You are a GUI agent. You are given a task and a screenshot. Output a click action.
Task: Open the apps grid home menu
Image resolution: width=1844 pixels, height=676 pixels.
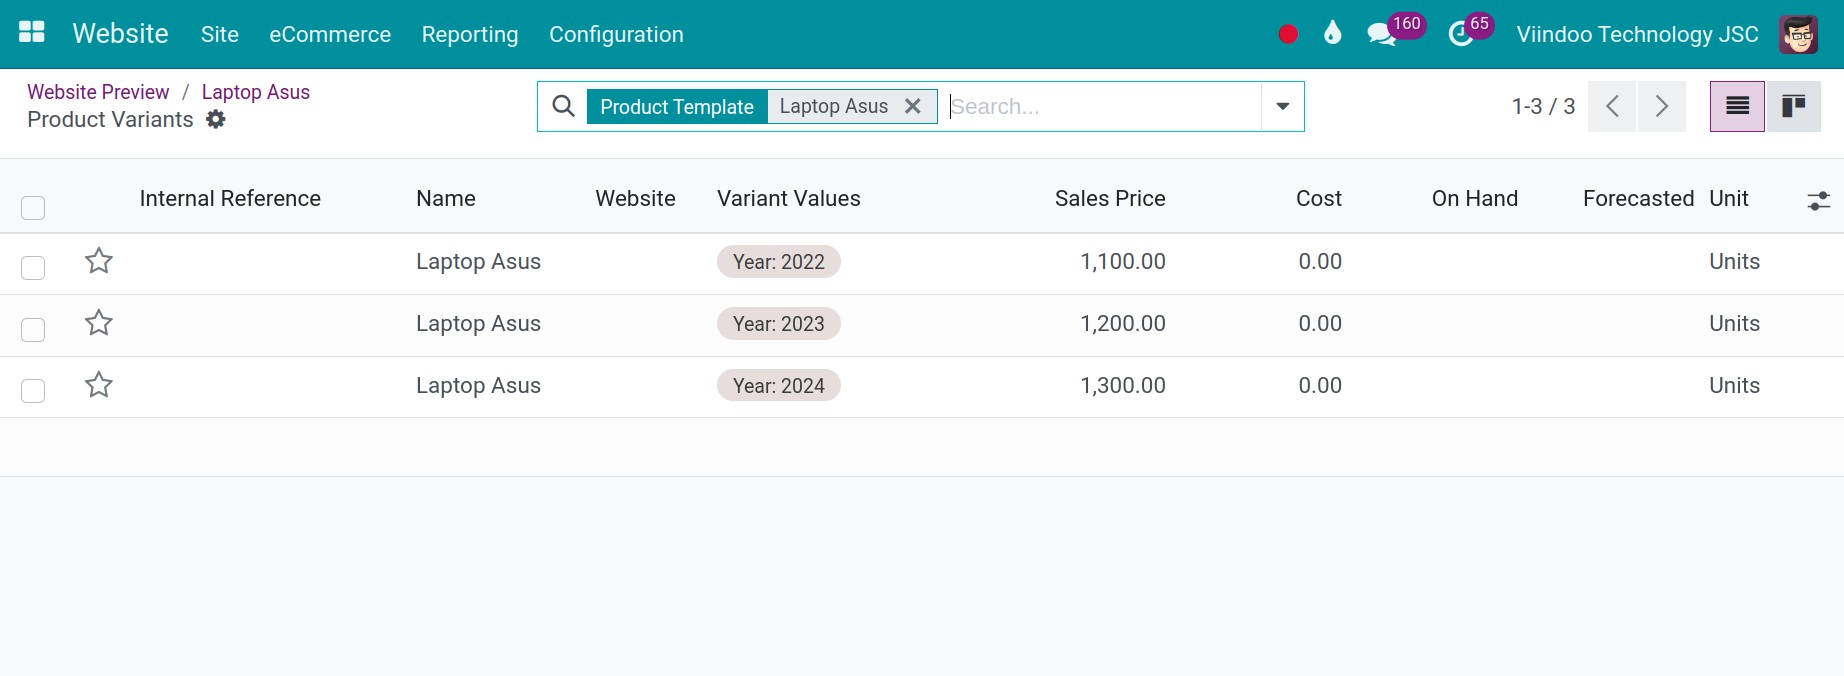pos(32,33)
